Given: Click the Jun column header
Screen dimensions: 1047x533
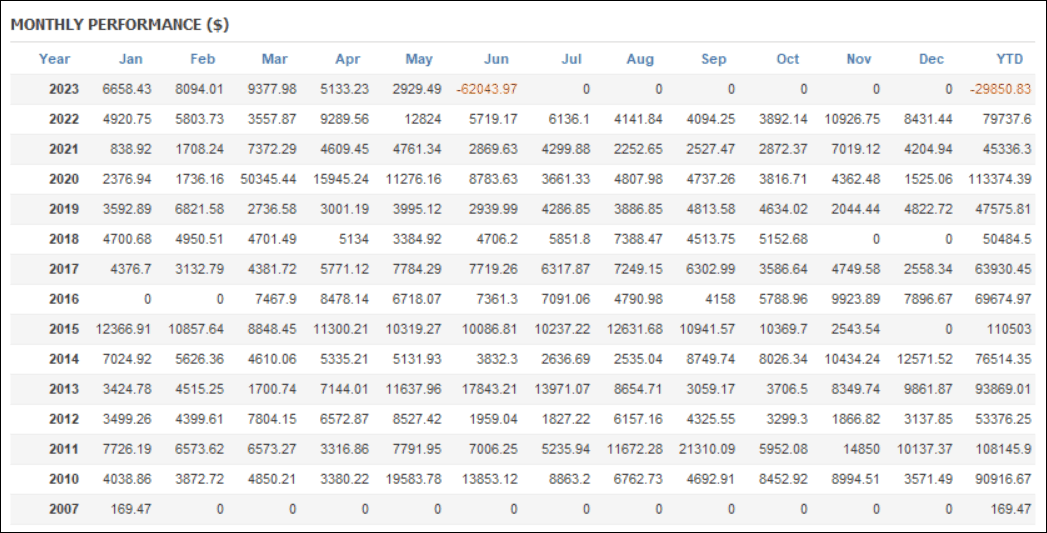Looking at the screenshot, I should click(496, 59).
